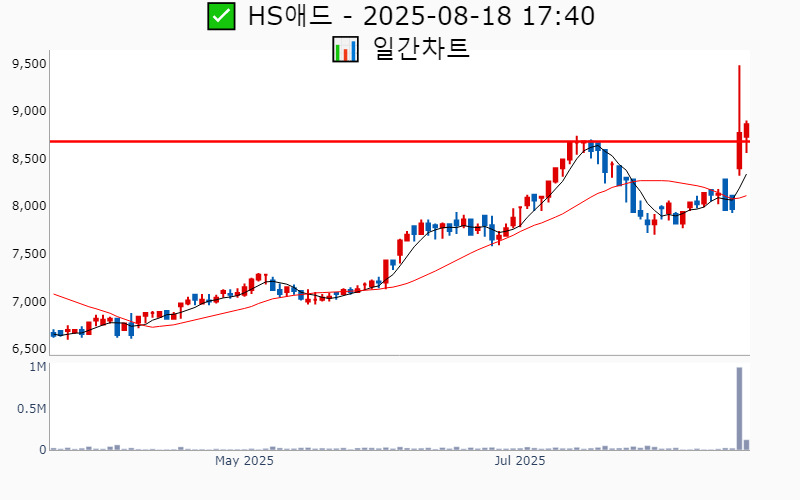Click the 8,000 price axis label

click(x=29, y=206)
